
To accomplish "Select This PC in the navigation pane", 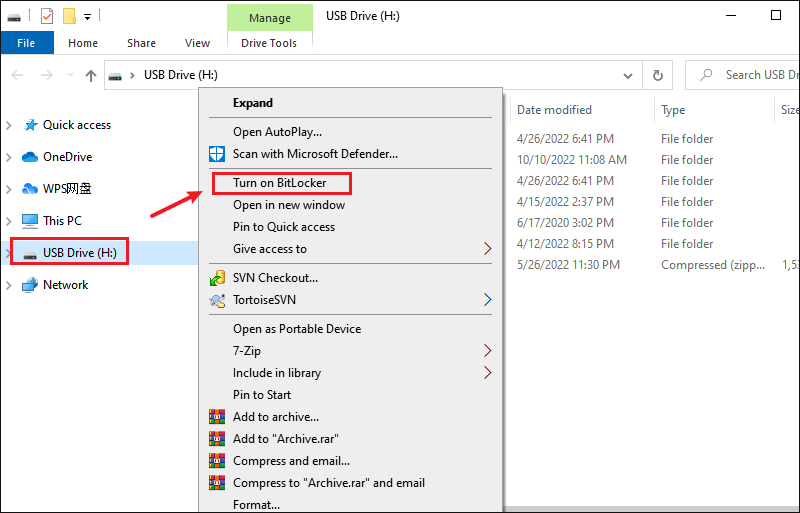I will (x=62, y=221).
